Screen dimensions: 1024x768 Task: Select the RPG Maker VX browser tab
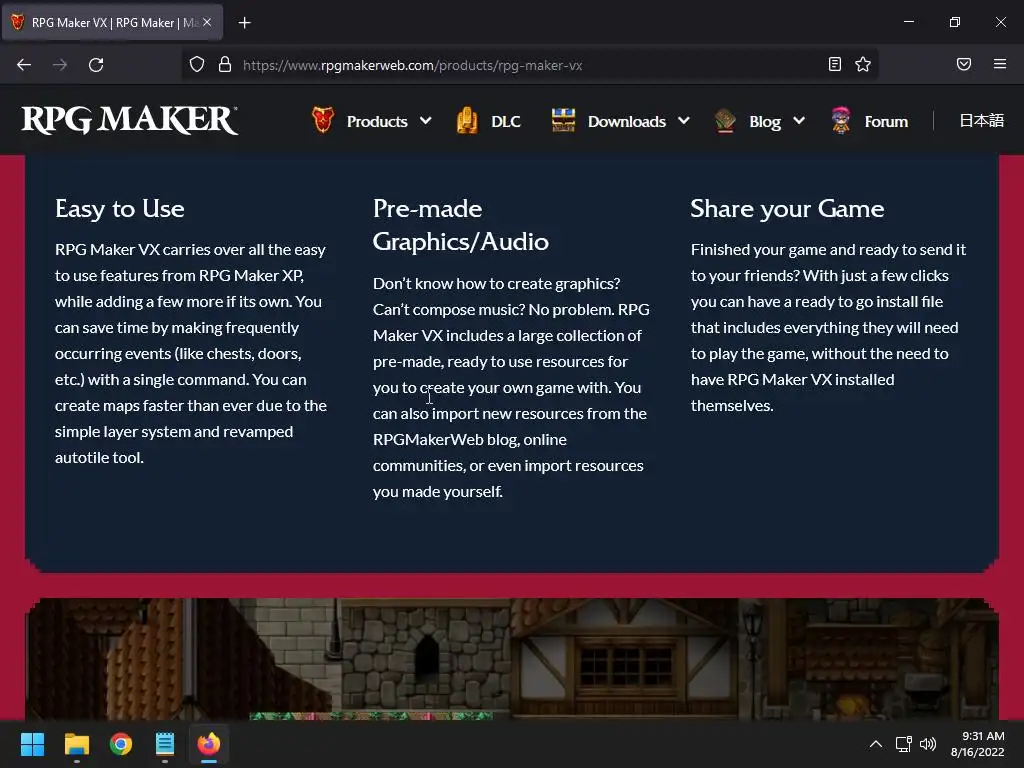(x=114, y=22)
